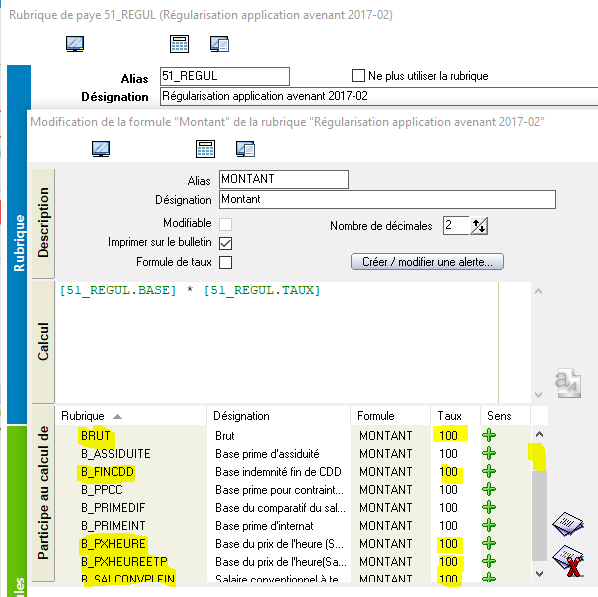598x597 pixels.
Task: Switch to the Description vertical tab
Action: point(43,223)
